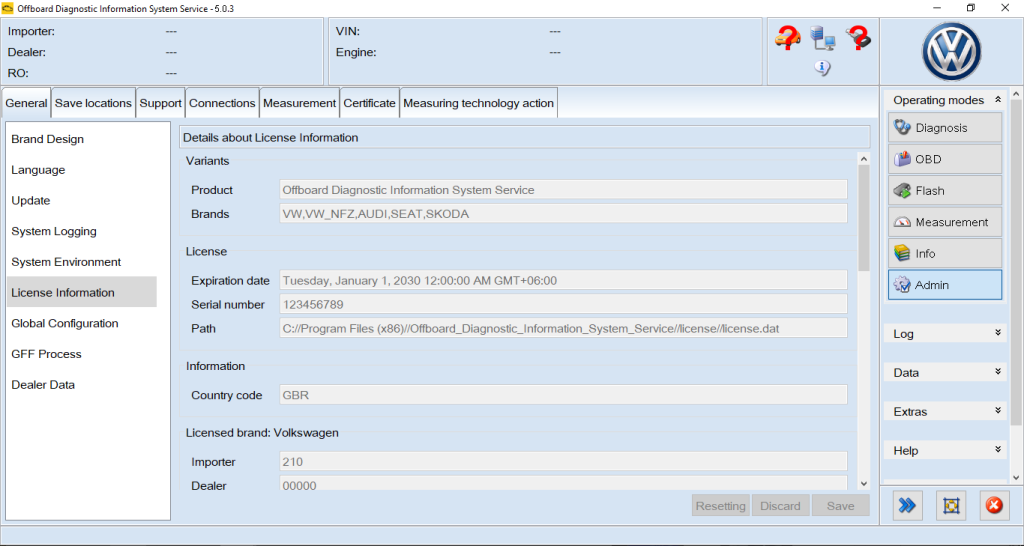Switch to the Measurement operating mode
Viewport: 1024px width, 546px height.
[x=944, y=221]
